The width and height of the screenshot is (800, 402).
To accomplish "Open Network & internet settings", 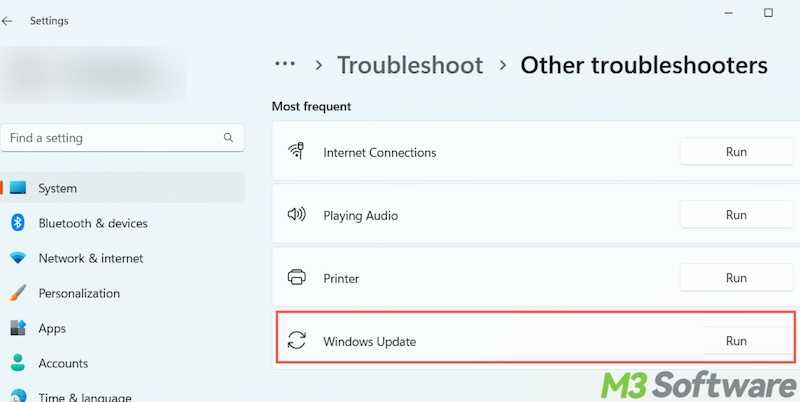I will (91, 258).
